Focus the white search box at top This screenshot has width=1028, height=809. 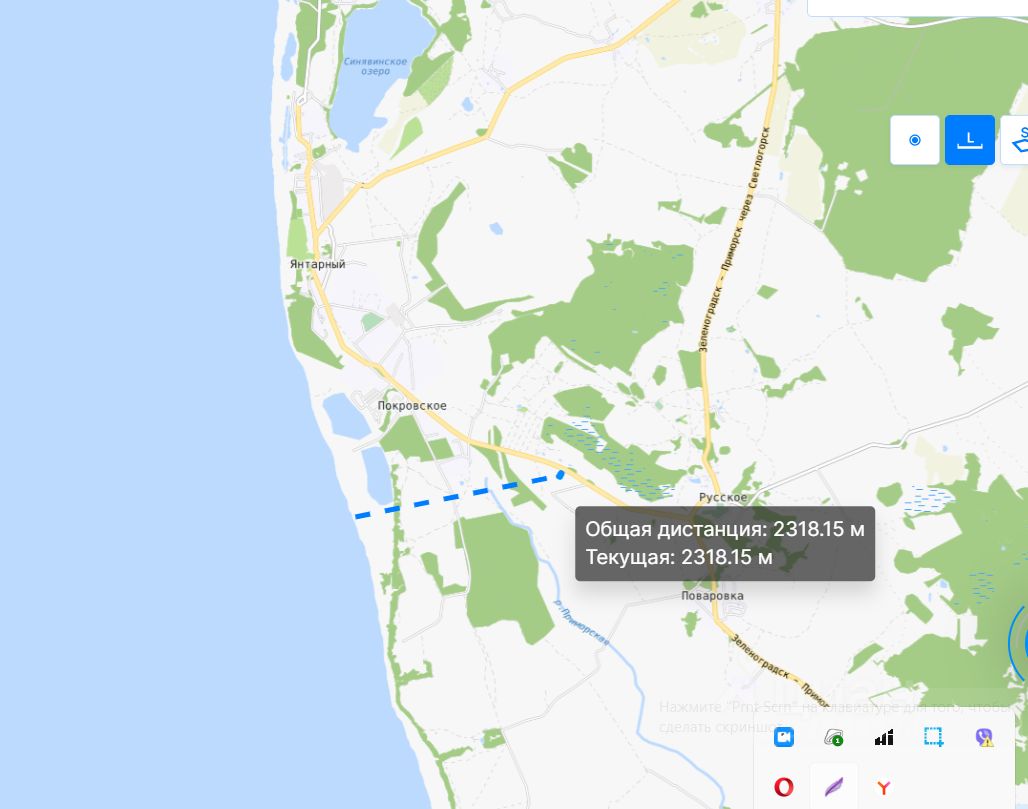click(917, 7)
